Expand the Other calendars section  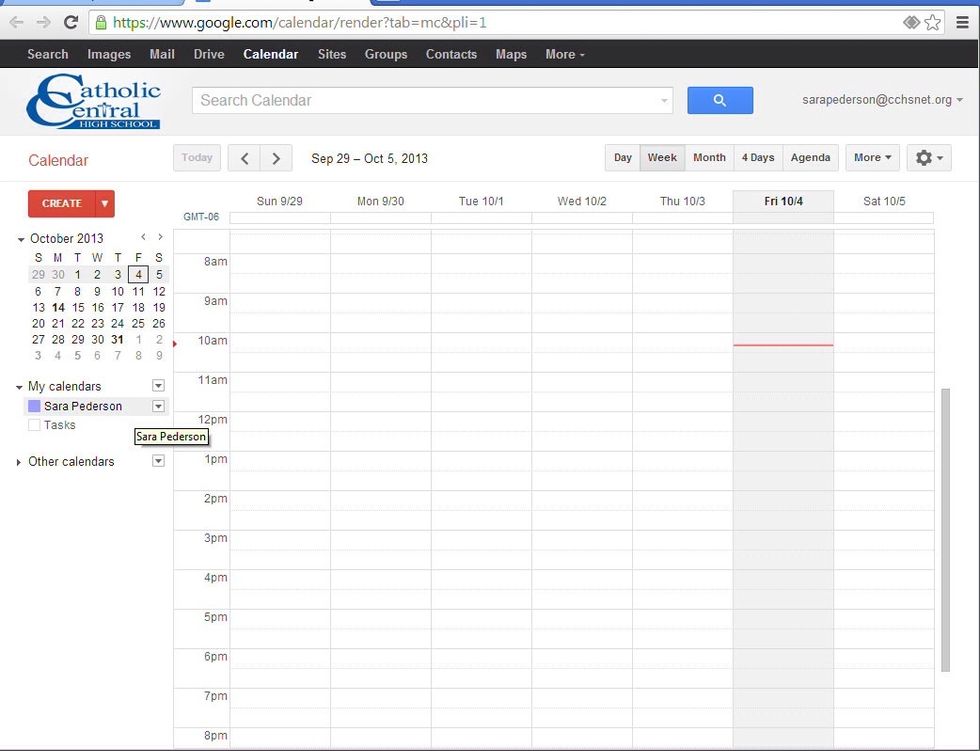[19, 461]
